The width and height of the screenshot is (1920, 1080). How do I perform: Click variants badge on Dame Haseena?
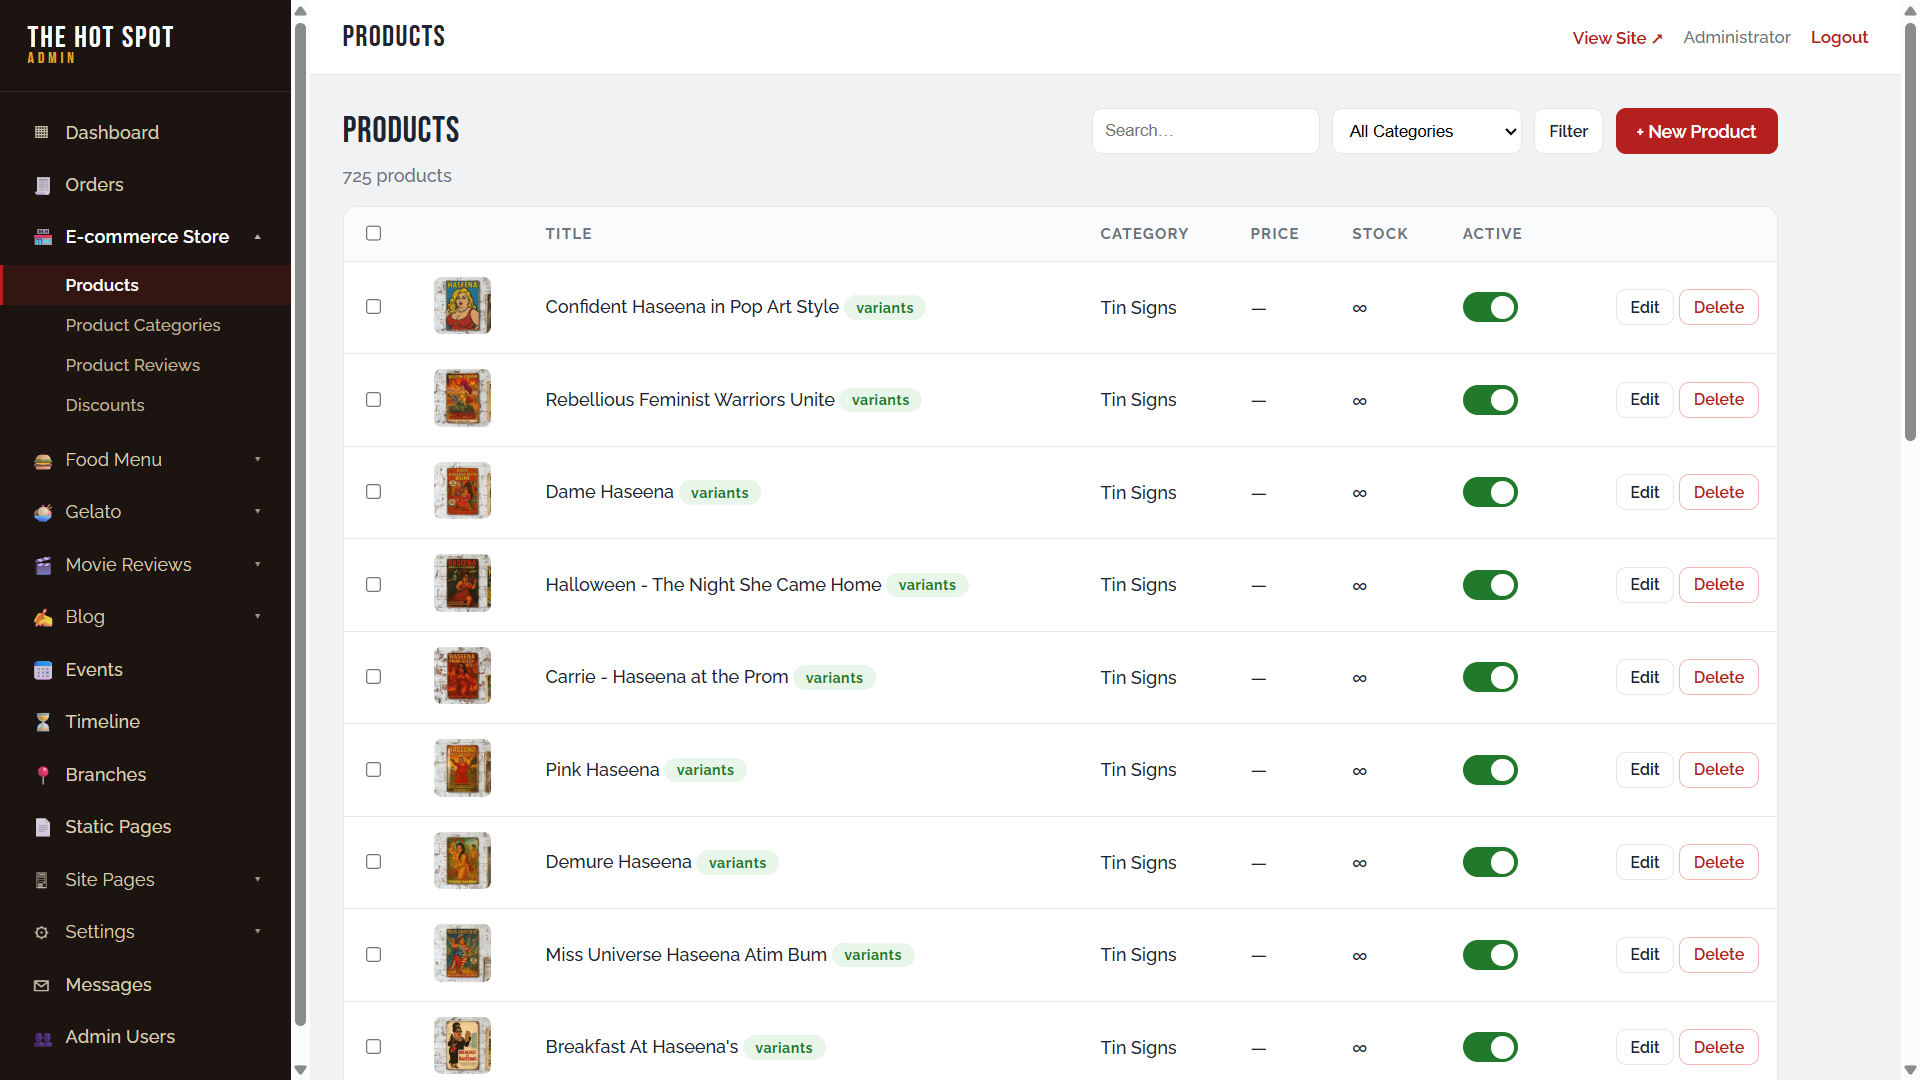pyautogui.click(x=719, y=493)
